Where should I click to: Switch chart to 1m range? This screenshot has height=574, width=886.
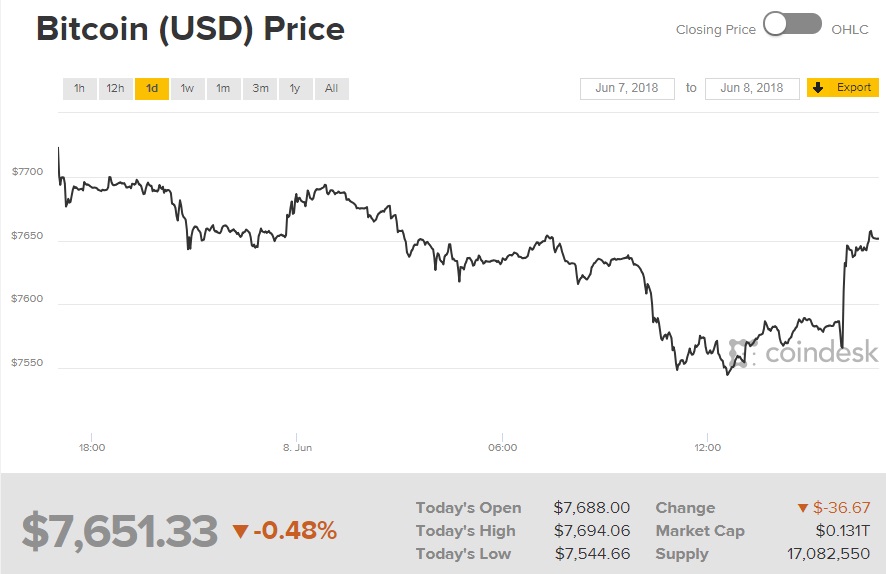click(x=223, y=88)
